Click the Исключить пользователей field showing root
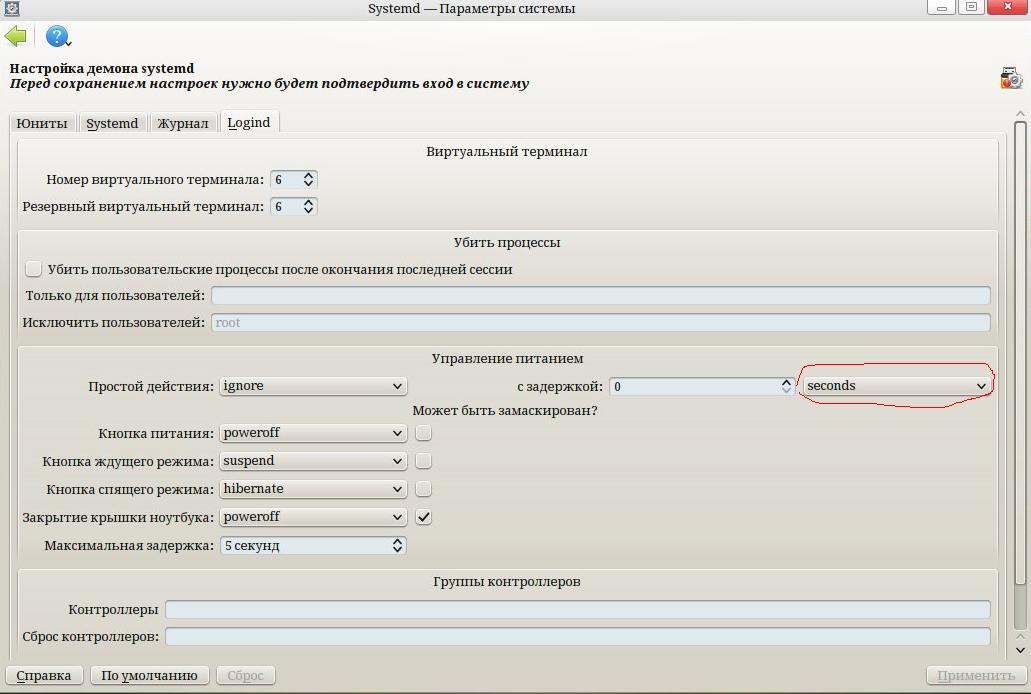The height and width of the screenshot is (694, 1031). 600,322
